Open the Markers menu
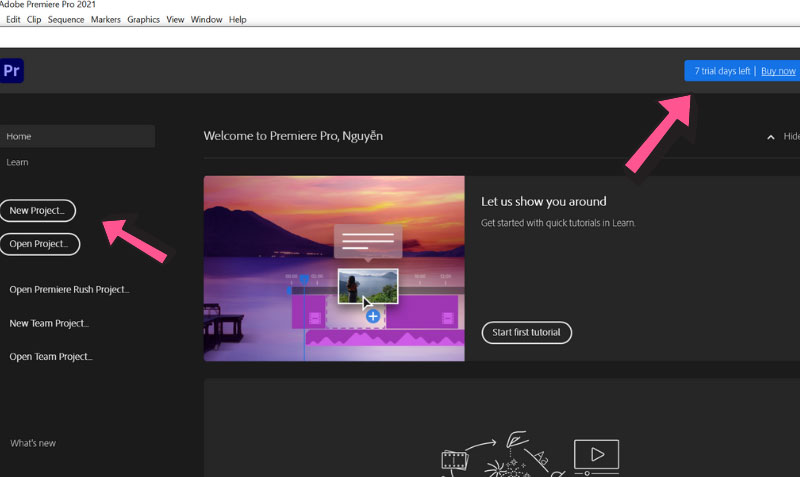 [x=106, y=20]
